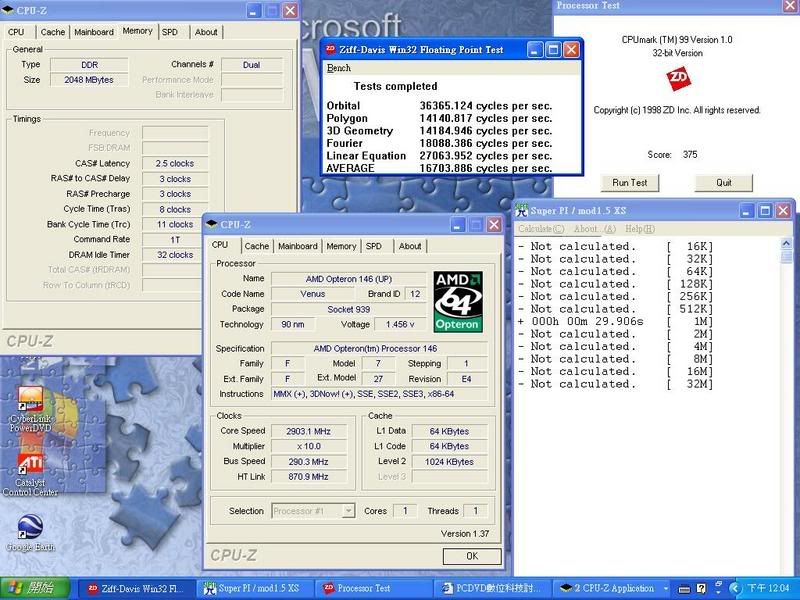Select CPU tab in Memory CPU-Z window

click(16, 32)
